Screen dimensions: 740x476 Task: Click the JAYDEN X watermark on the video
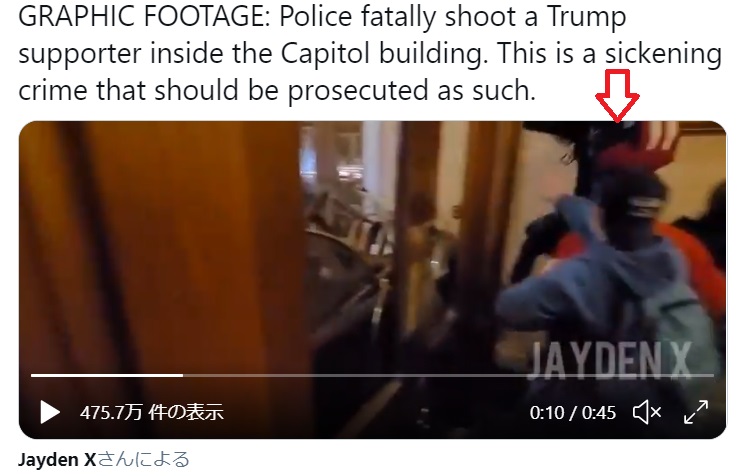tap(609, 361)
